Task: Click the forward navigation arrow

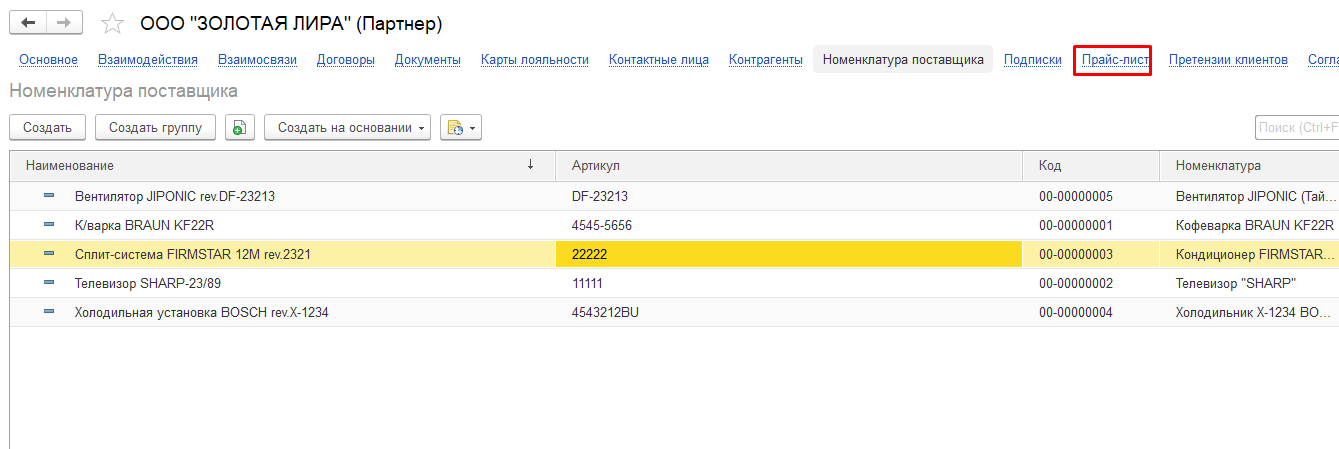Action: [64, 22]
